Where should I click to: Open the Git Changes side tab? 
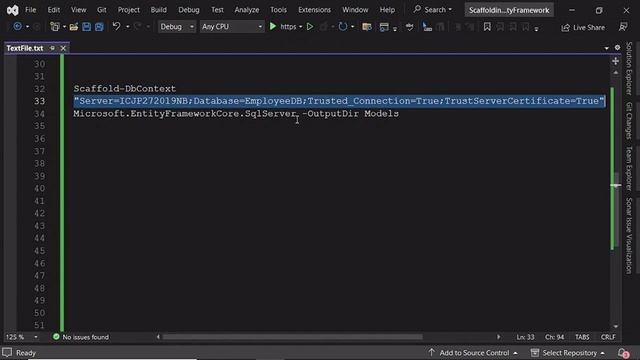pyautogui.click(x=629, y=120)
